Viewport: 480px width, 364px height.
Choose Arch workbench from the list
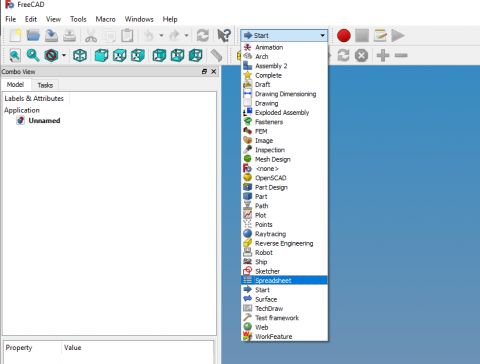[284, 56]
